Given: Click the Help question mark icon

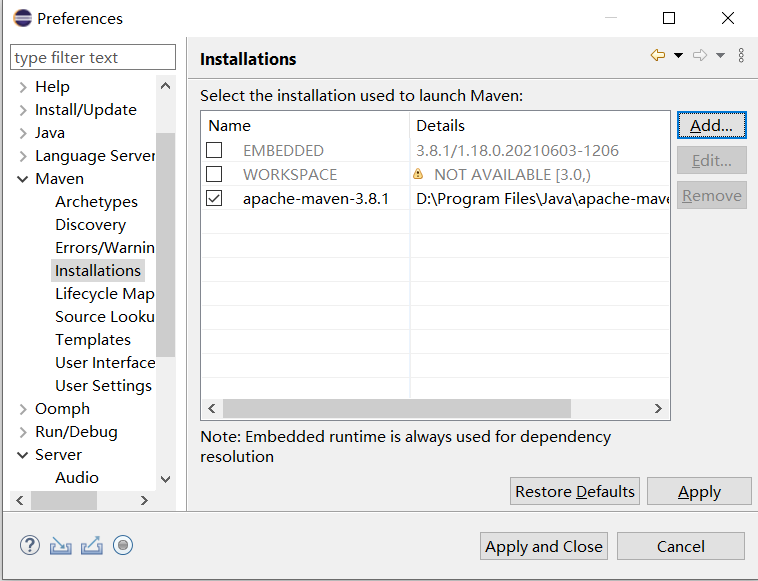Looking at the screenshot, I should [x=30, y=545].
